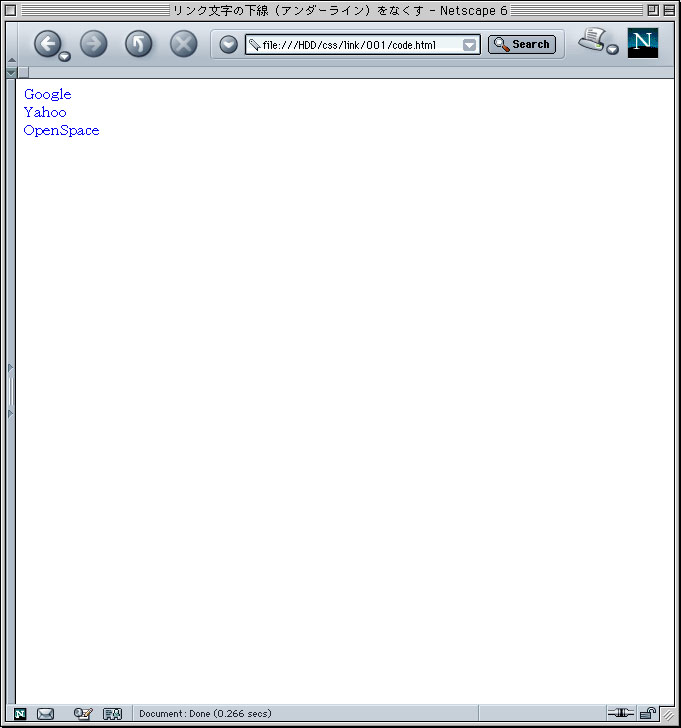This screenshot has height=728, width=681.
Task: Click the Search button
Action: (522, 45)
